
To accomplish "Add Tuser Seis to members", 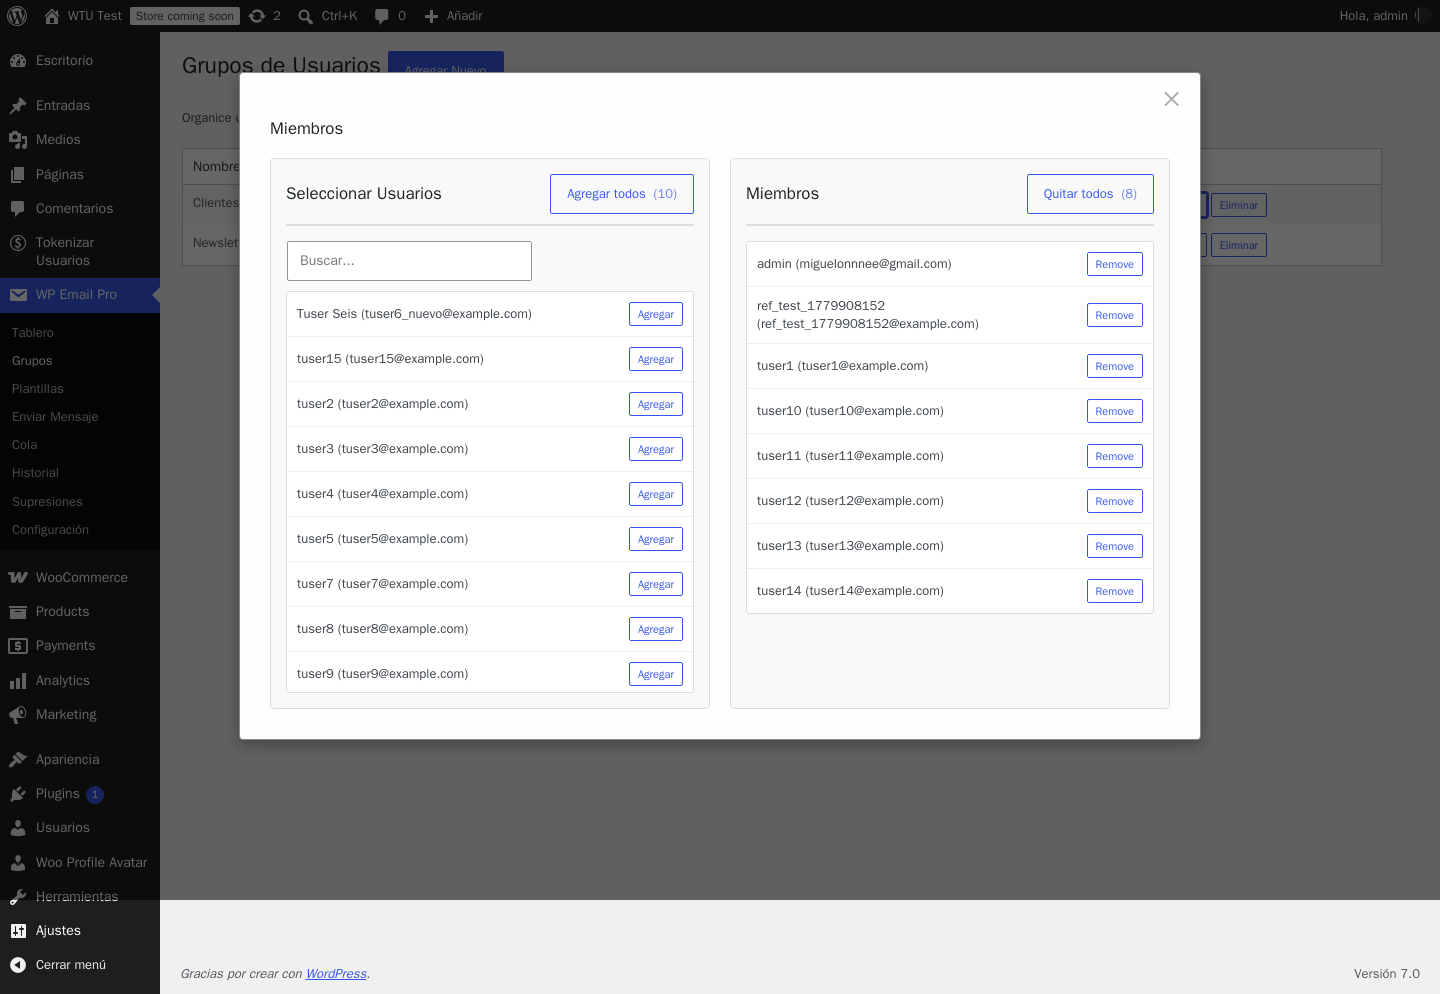I will click(656, 314).
